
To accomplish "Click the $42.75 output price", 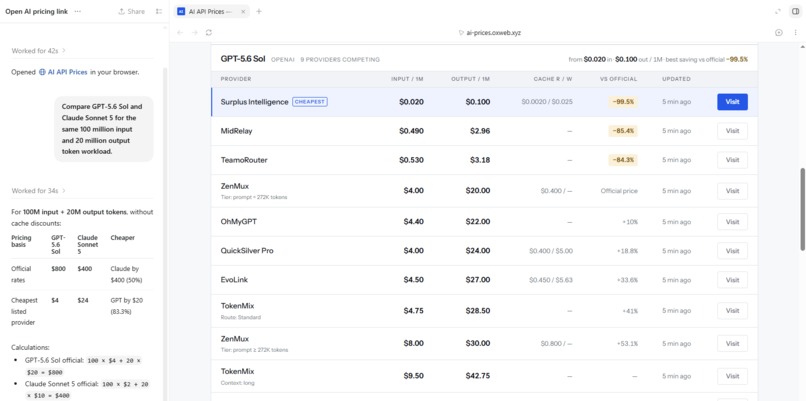I will tap(478, 376).
